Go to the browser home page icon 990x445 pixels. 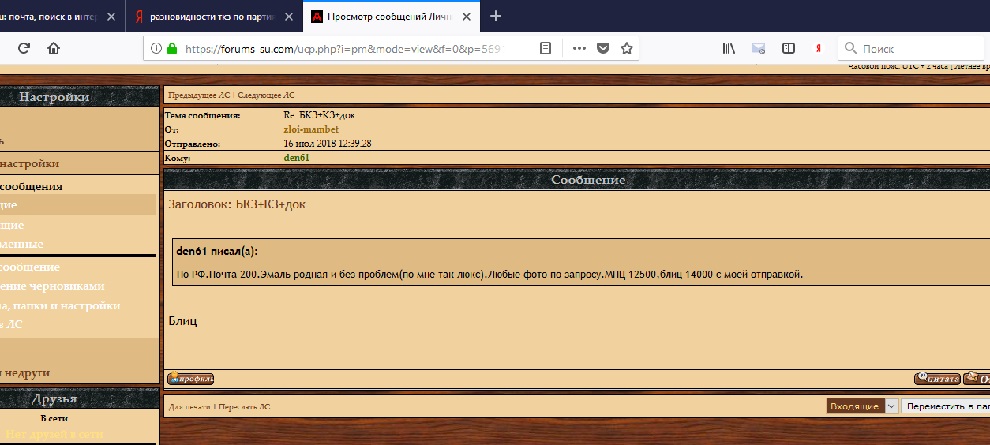tap(53, 48)
